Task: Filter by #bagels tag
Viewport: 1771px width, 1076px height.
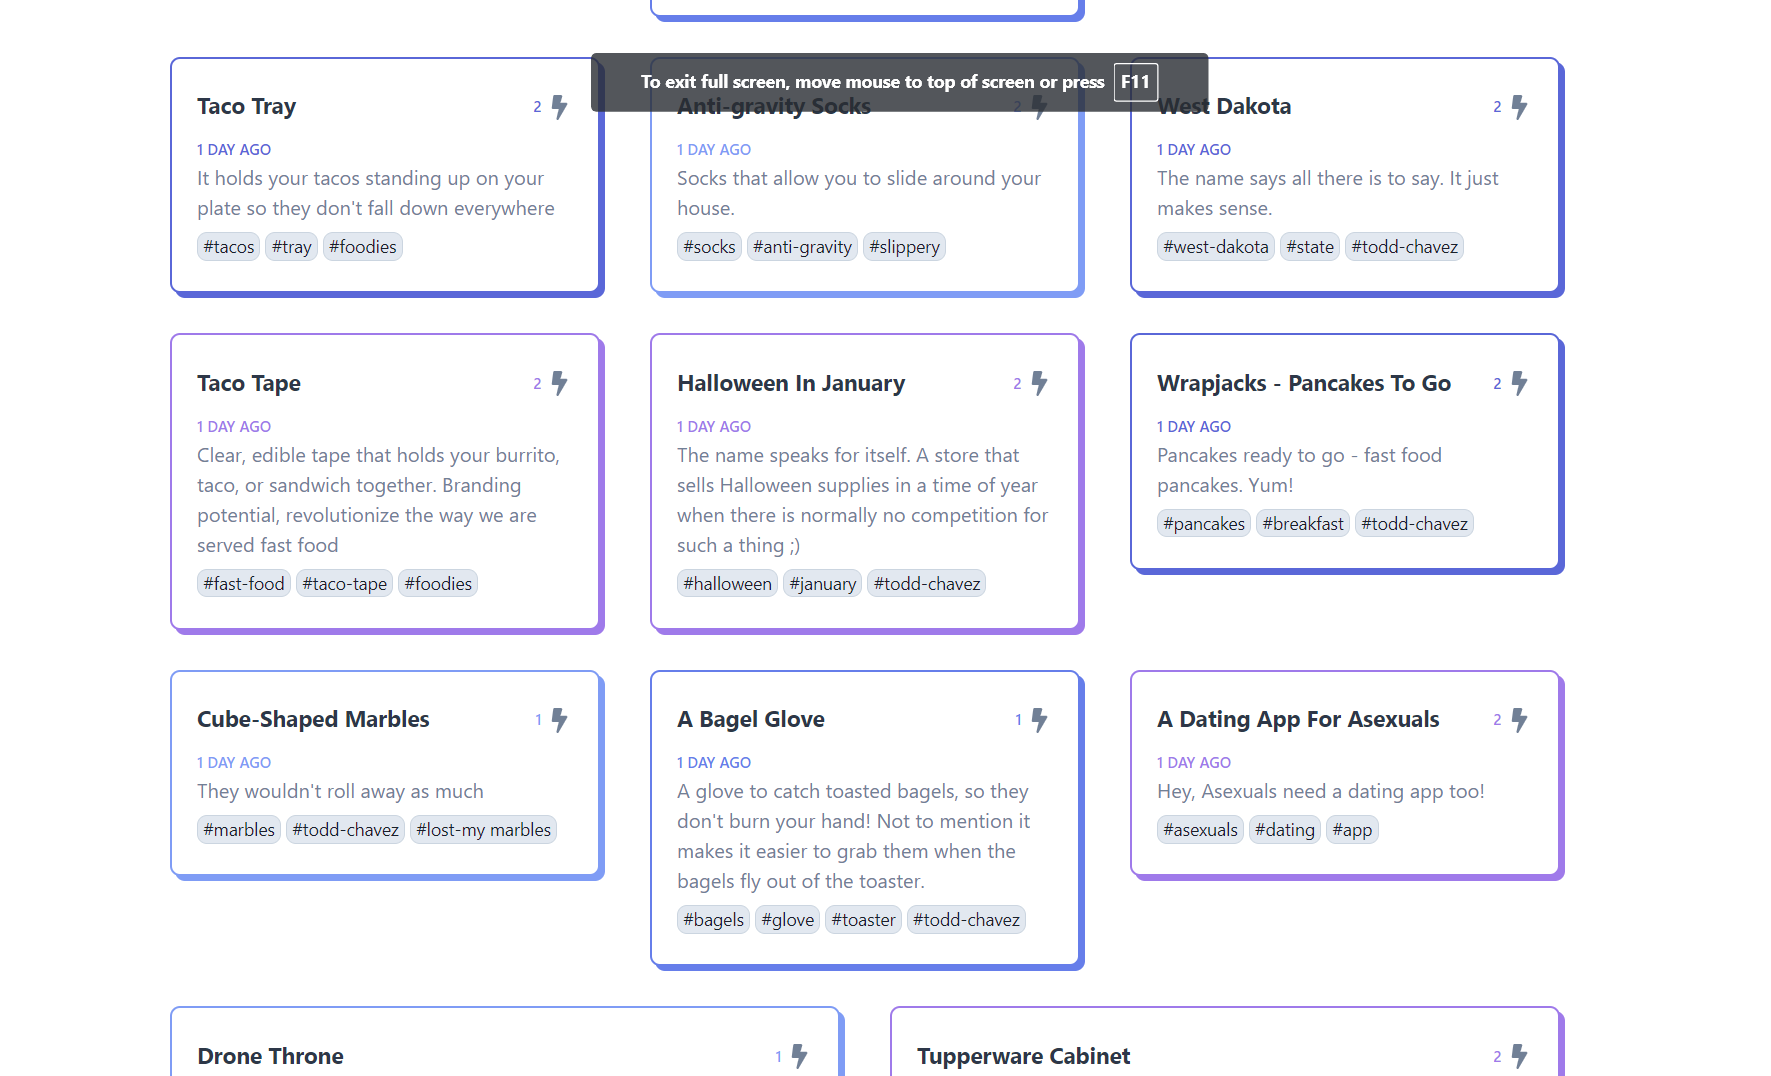Action: pos(714,920)
